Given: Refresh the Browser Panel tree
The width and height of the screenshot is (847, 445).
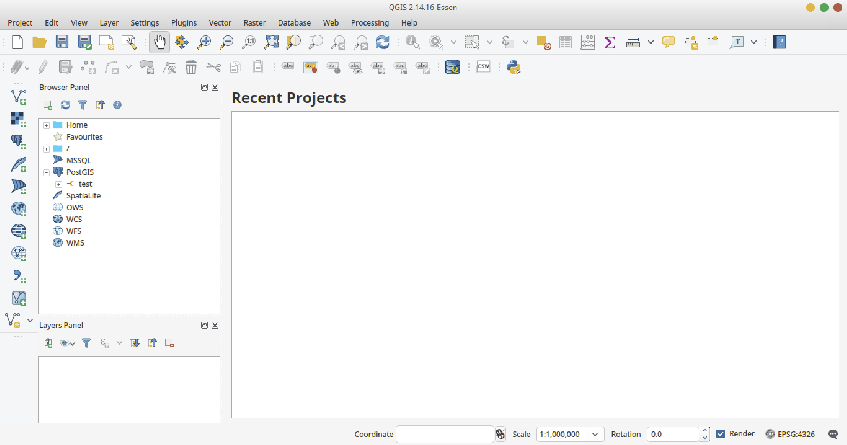Looking at the screenshot, I should tap(65, 105).
